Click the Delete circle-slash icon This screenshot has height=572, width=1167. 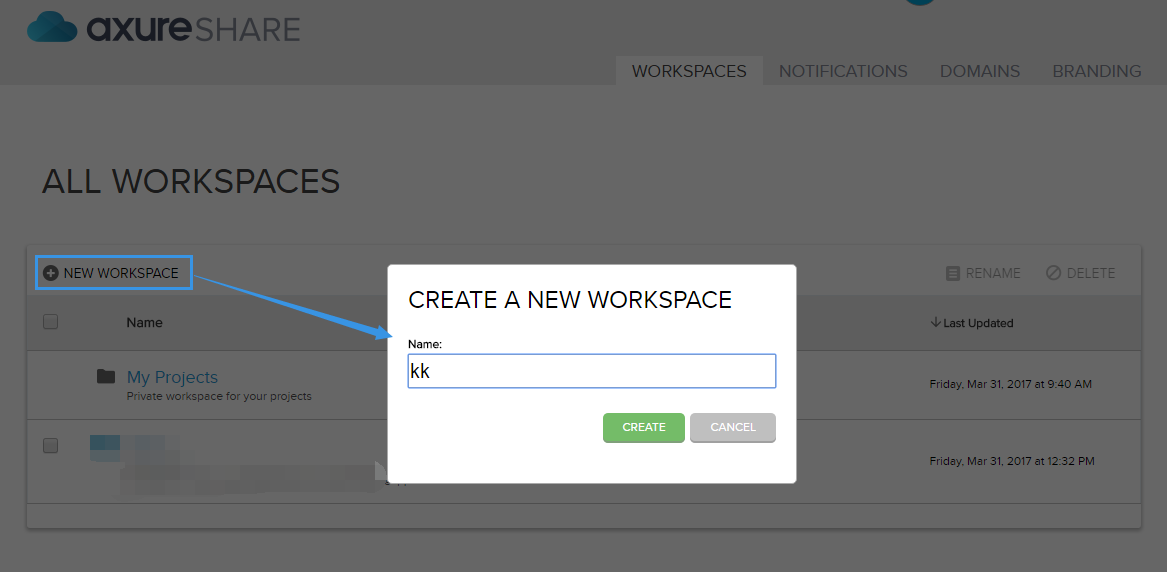pos(1053,273)
